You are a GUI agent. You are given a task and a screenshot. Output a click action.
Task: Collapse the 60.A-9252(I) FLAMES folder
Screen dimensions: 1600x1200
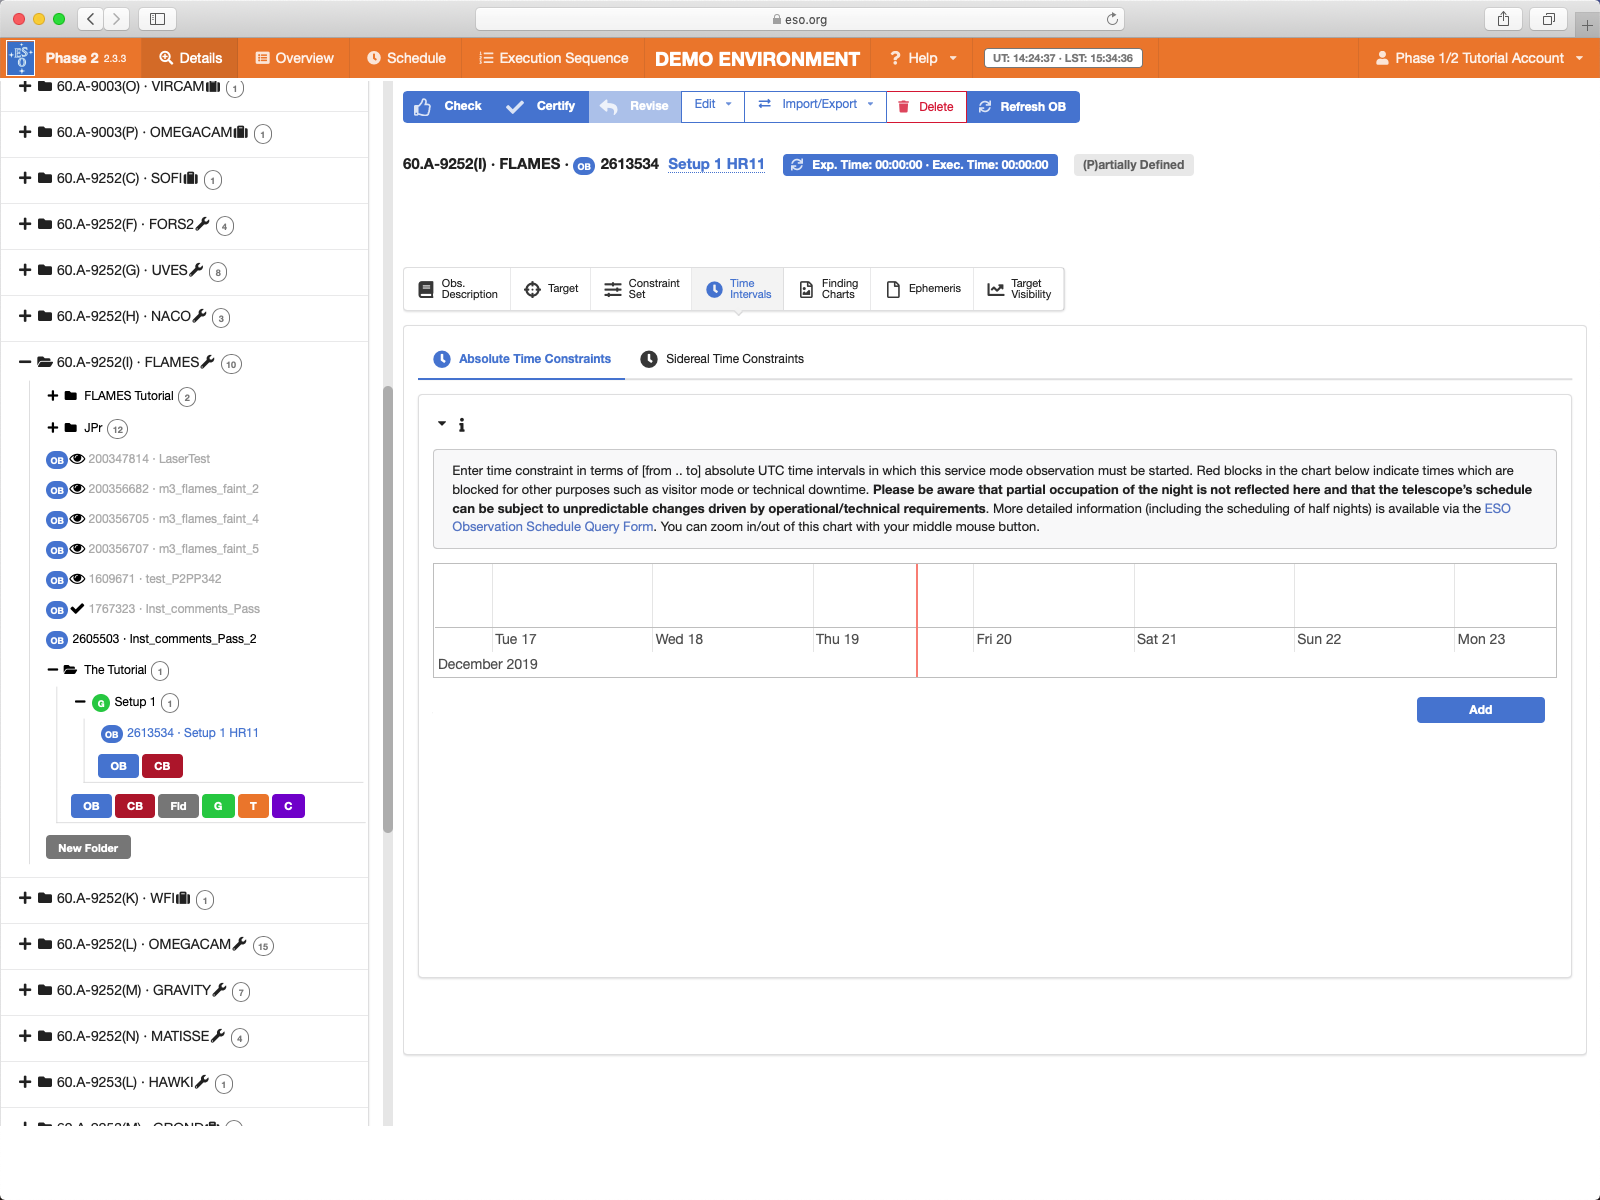coord(25,362)
